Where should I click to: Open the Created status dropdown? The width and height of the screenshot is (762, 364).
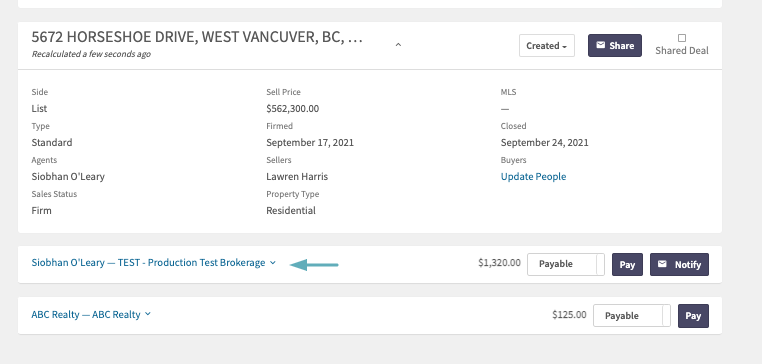click(x=547, y=46)
